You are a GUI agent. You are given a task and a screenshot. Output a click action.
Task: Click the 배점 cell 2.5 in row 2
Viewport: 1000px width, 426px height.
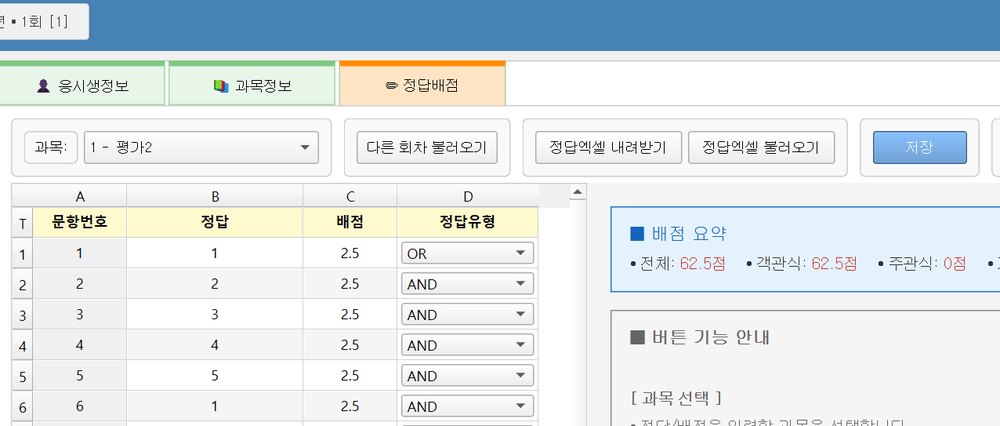[x=349, y=284]
